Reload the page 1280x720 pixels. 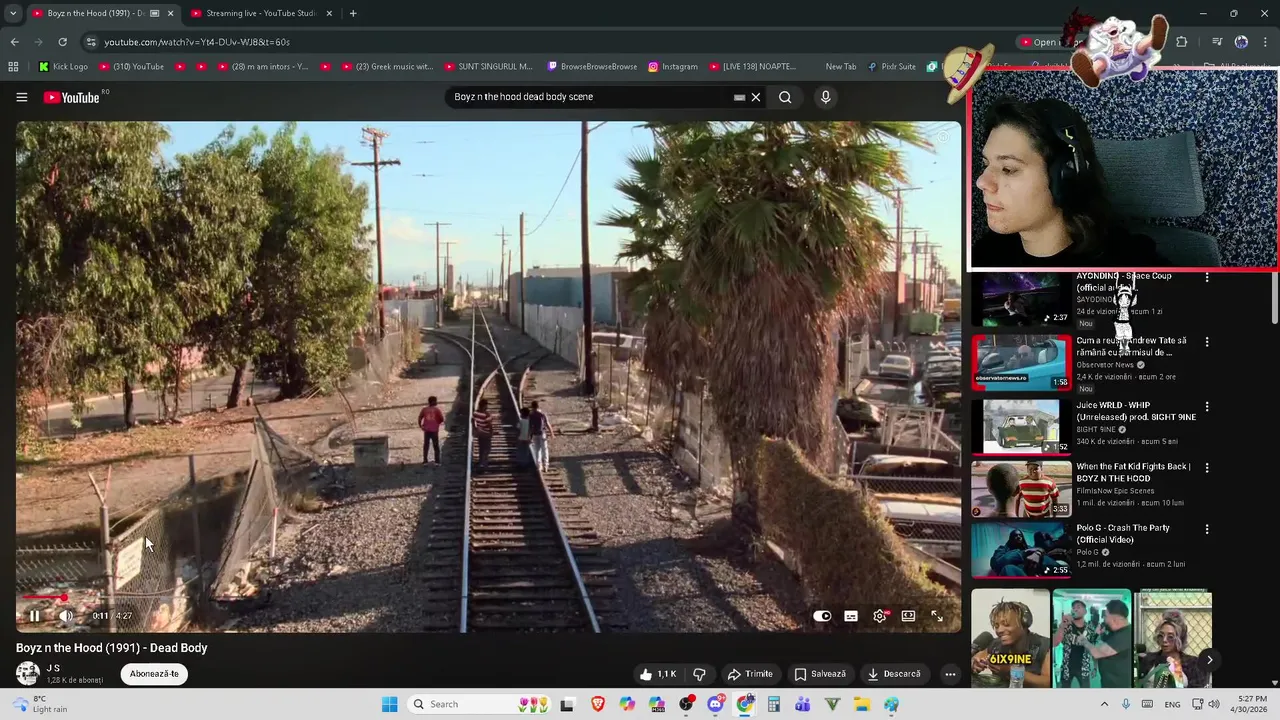click(x=62, y=42)
